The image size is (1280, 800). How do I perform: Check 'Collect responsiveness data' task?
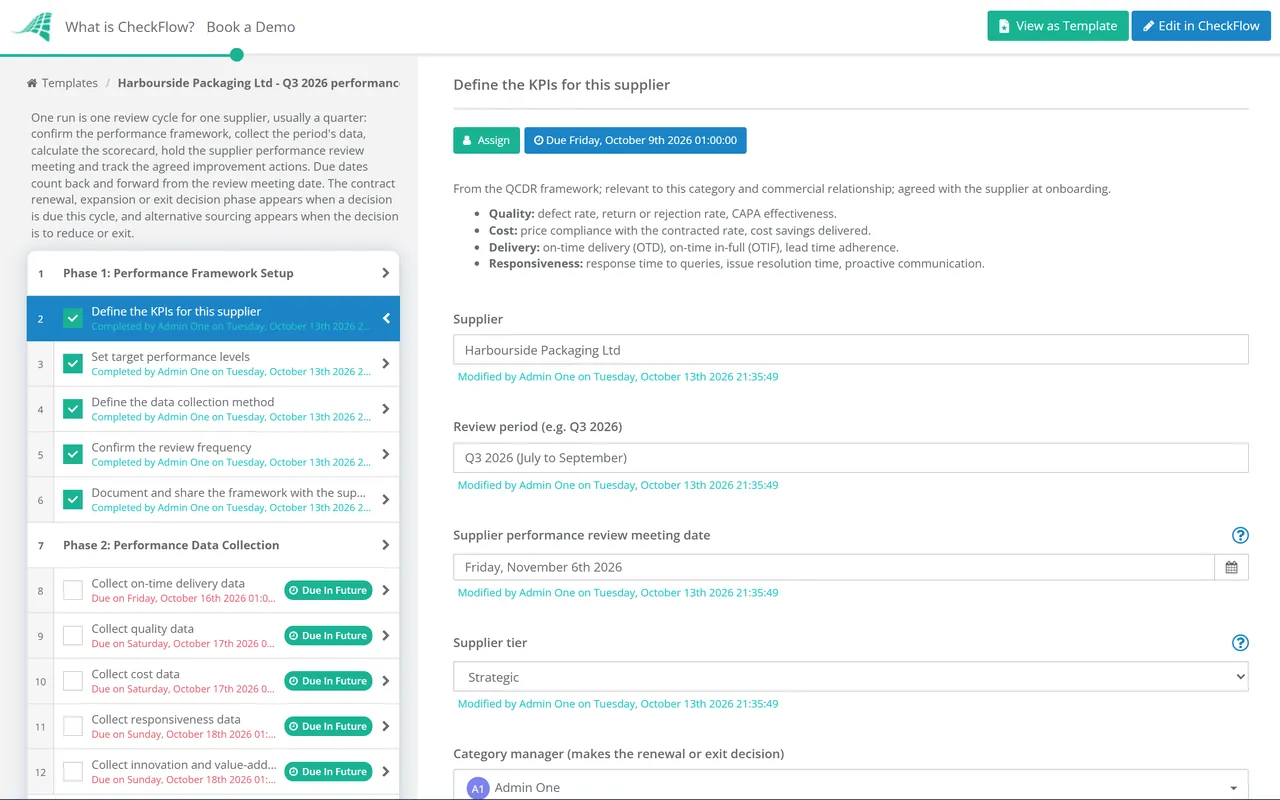click(x=73, y=726)
